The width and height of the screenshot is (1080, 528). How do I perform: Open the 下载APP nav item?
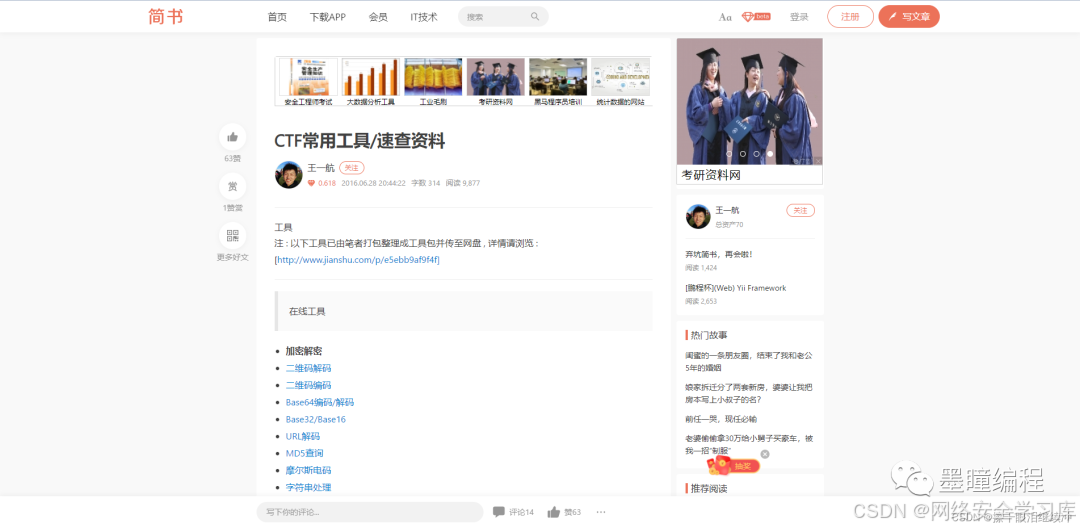point(328,17)
